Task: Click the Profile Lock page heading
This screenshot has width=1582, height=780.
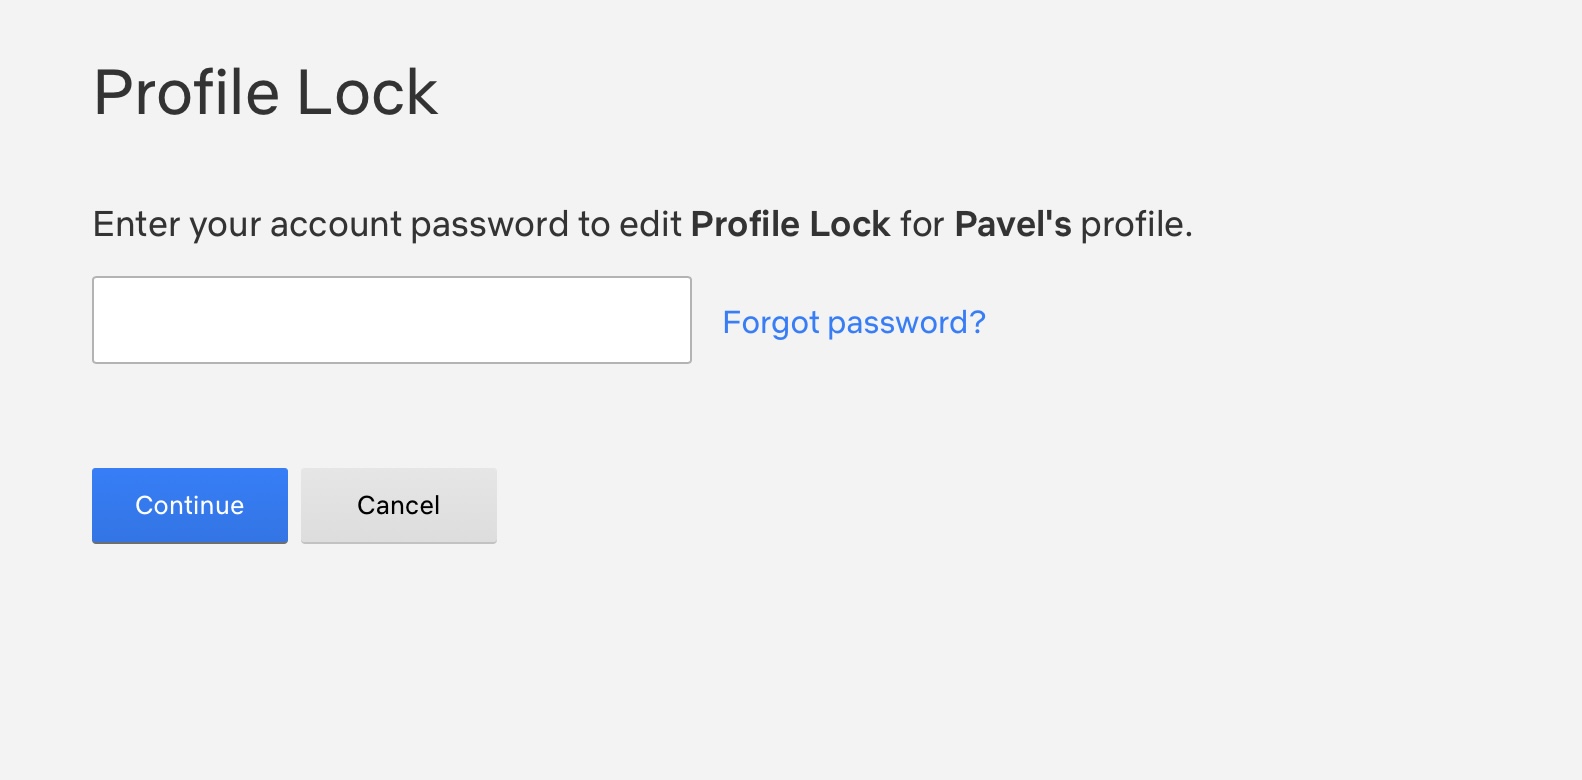Action: [x=265, y=93]
